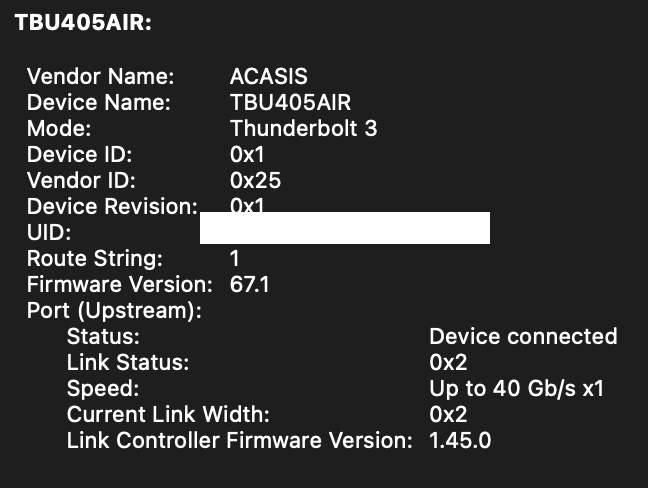
Task: Click the UID label
Action: (x=46, y=233)
